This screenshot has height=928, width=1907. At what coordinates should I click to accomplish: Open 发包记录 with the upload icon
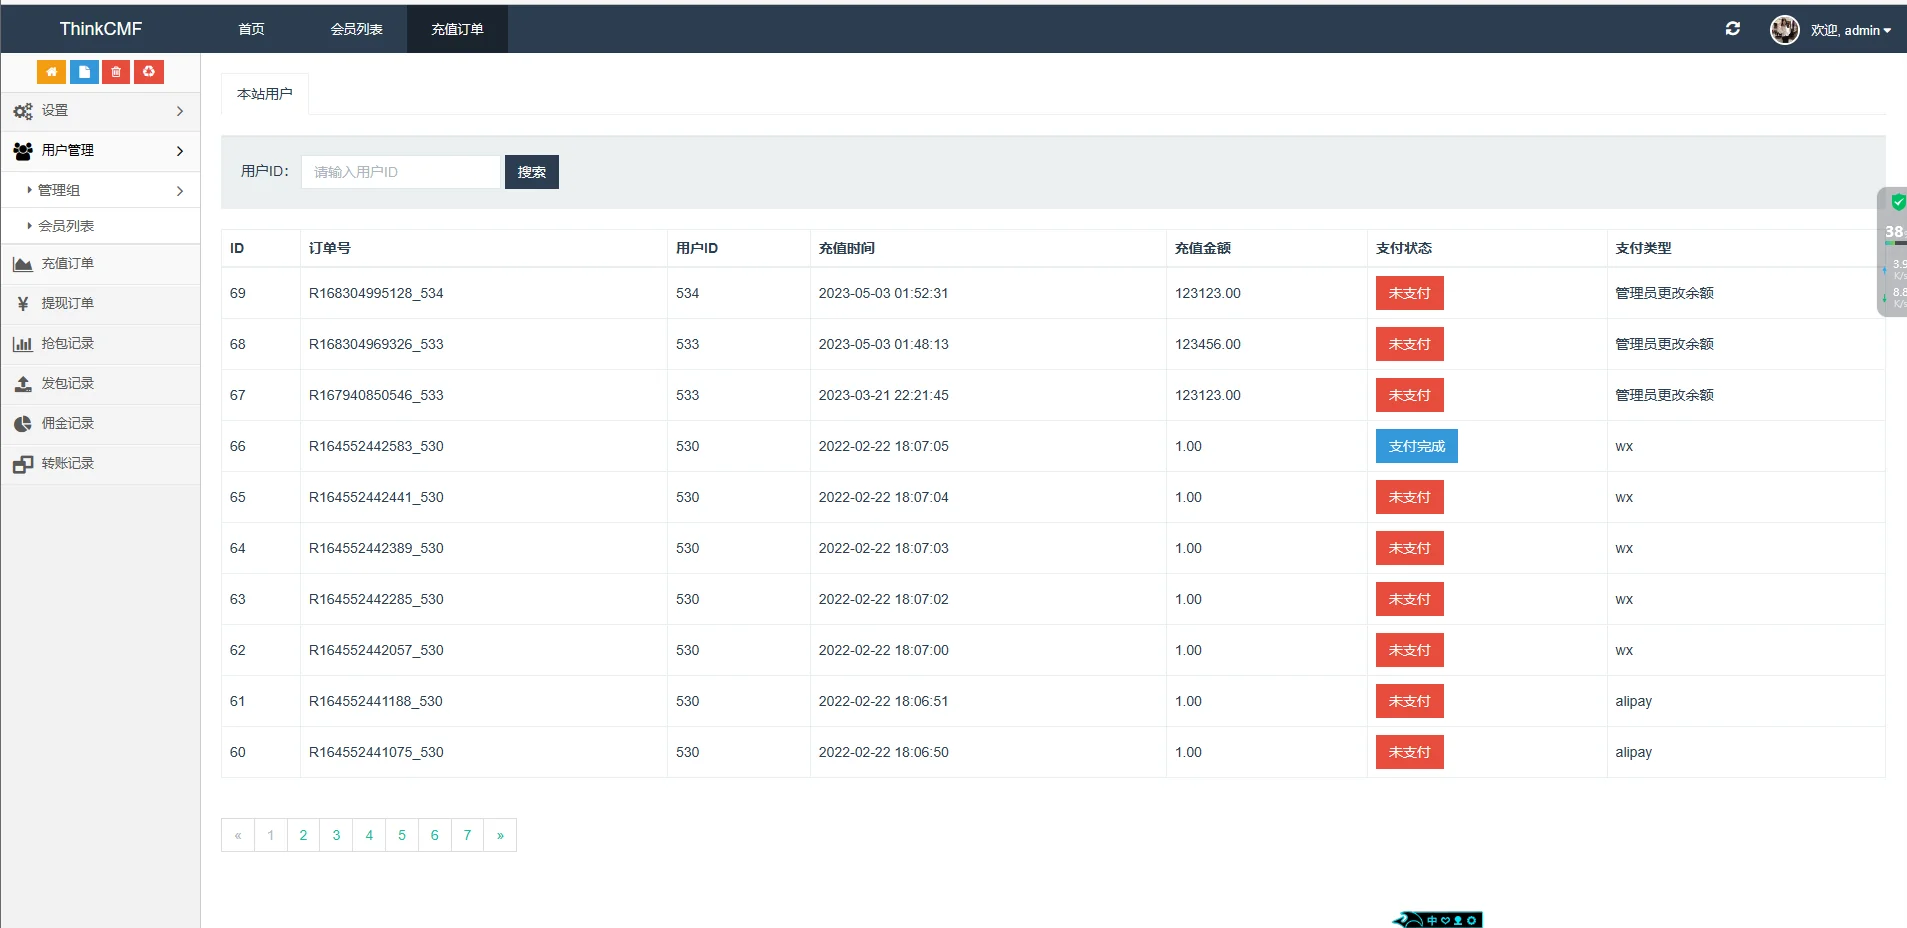click(x=67, y=384)
